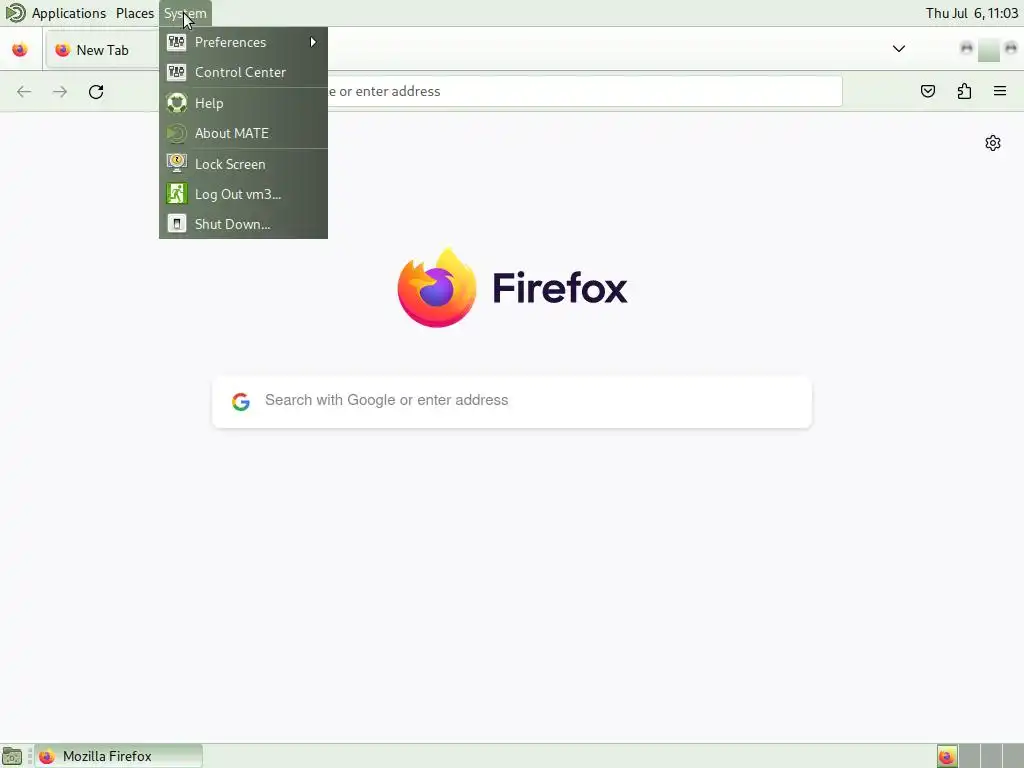This screenshot has height=768, width=1024.
Task: Click the Firefox View icon left of tabs
Action: point(20,50)
